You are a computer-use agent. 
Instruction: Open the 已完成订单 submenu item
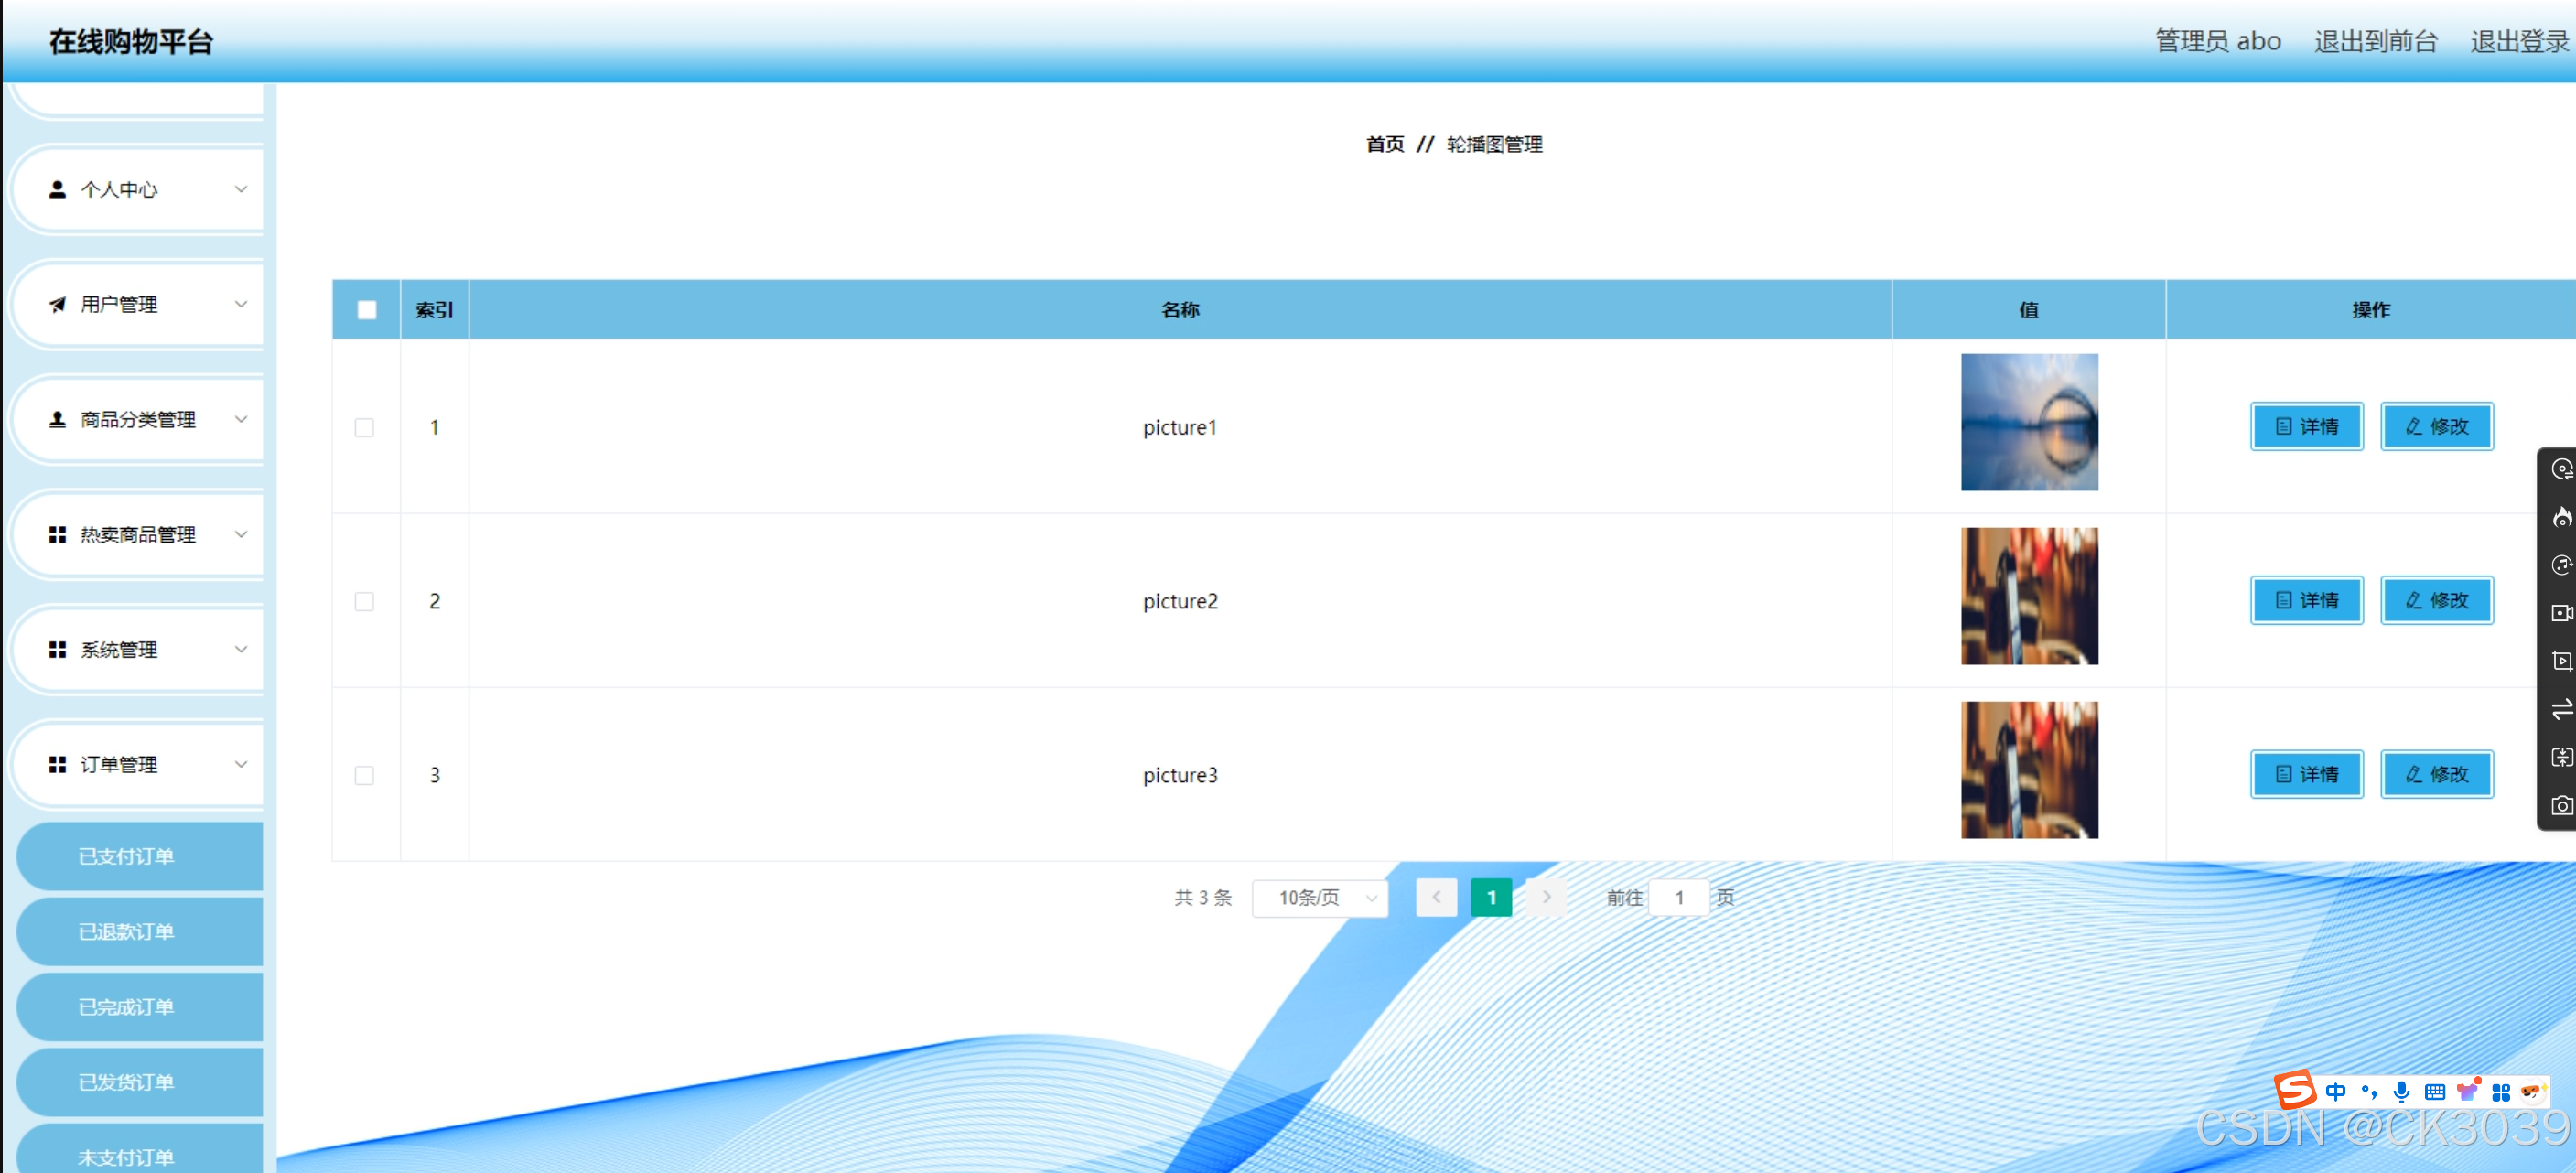click(127, 1006)
